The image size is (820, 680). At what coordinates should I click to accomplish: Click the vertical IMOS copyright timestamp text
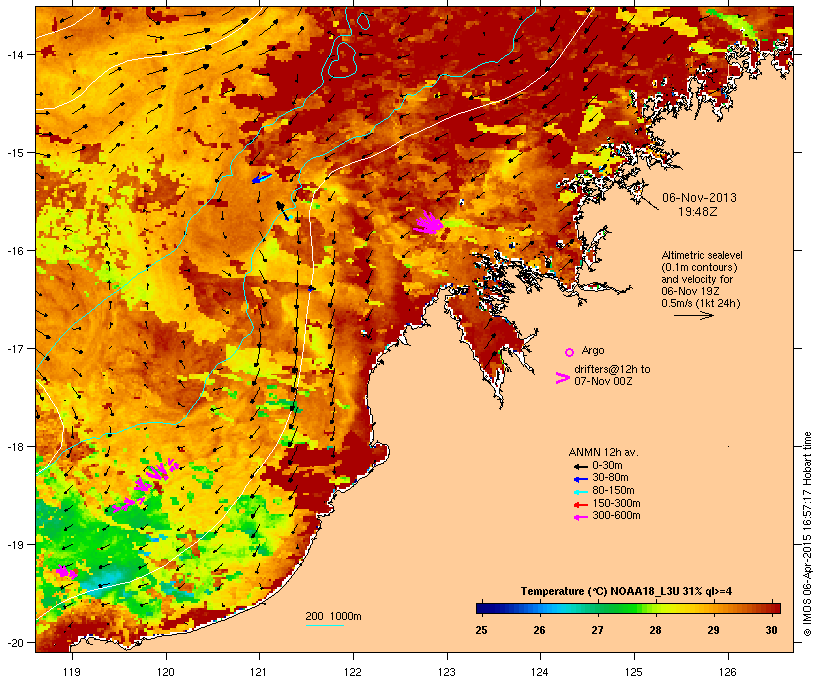807,534
